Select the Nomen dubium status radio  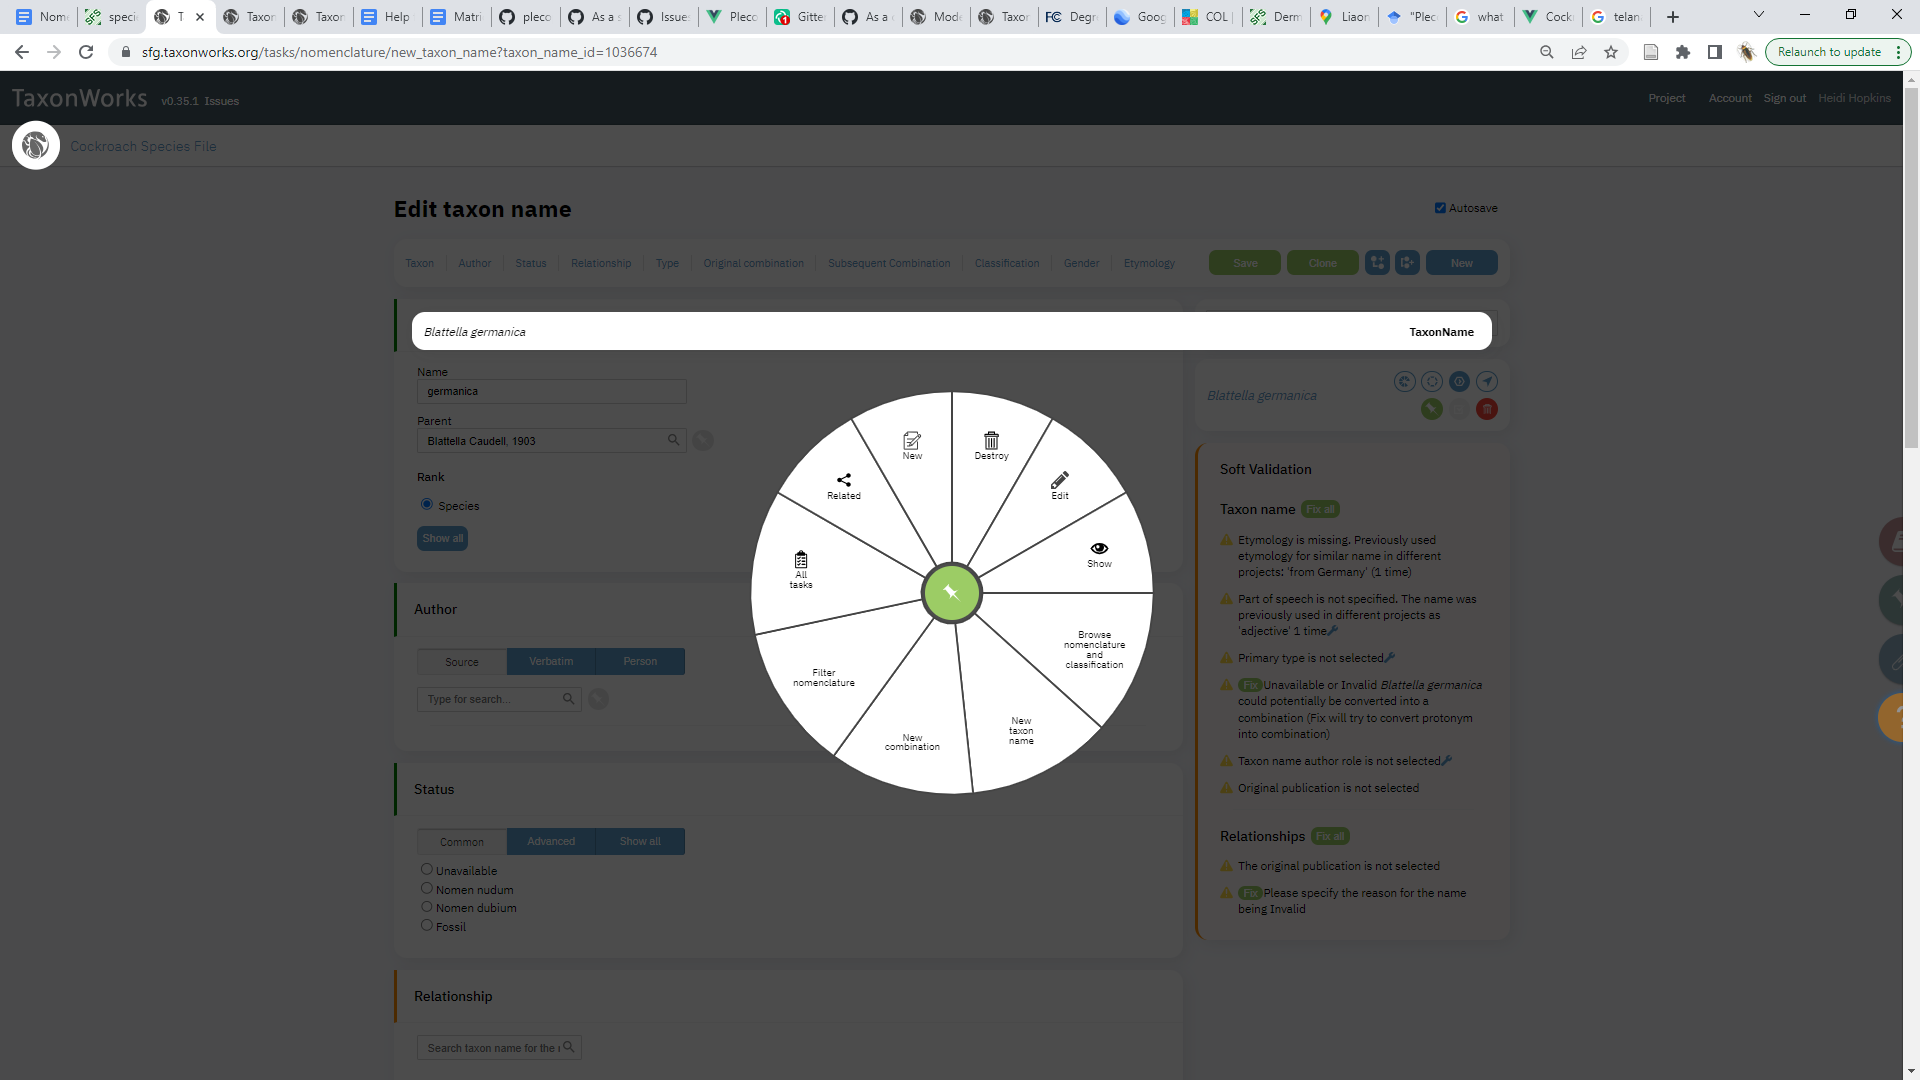pyautogui.click(x=427, y=906)
